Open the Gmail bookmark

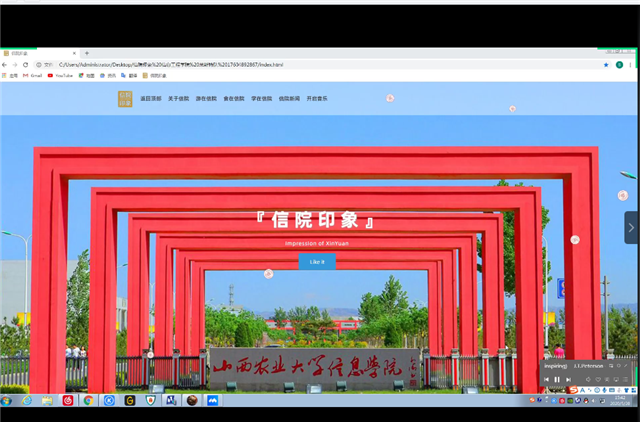click(33, 76)
